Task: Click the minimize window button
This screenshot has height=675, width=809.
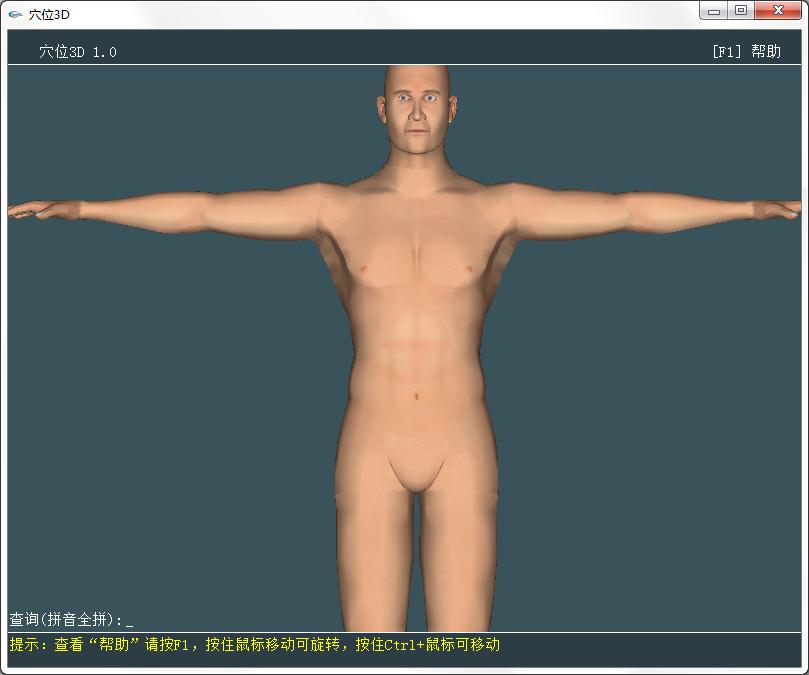Action: (714, 11)
